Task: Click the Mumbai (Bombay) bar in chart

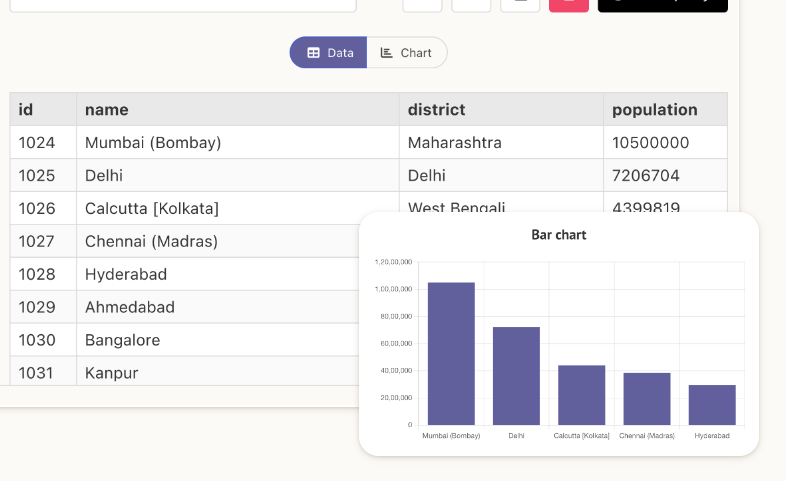Action: pyautogui.click(x=451, y=354)
